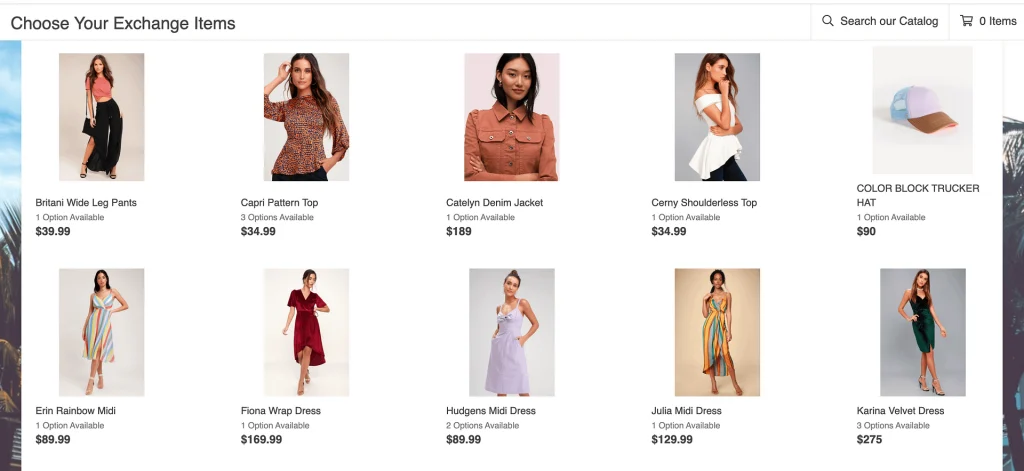Open the Capri Pattern Top image

pyautogui.click(x=306, y=117)
